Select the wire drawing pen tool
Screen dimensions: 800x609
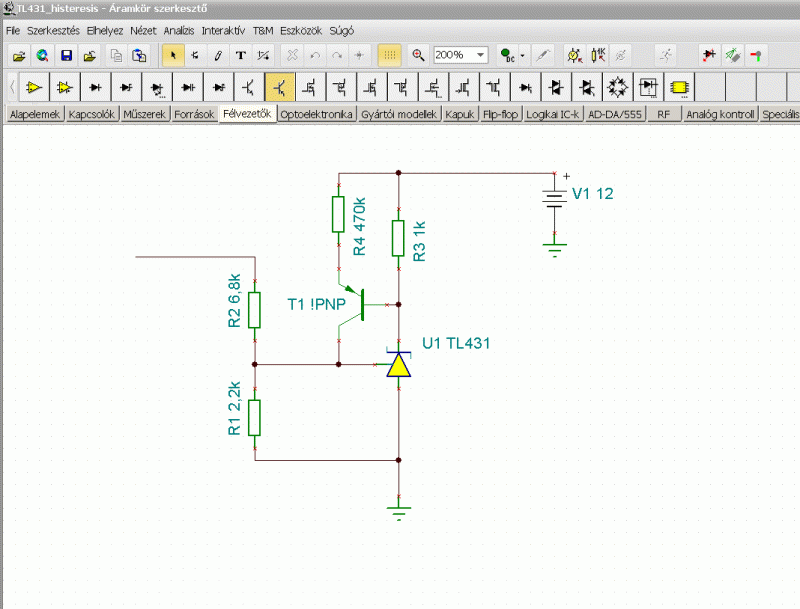(x=218, y=55)
